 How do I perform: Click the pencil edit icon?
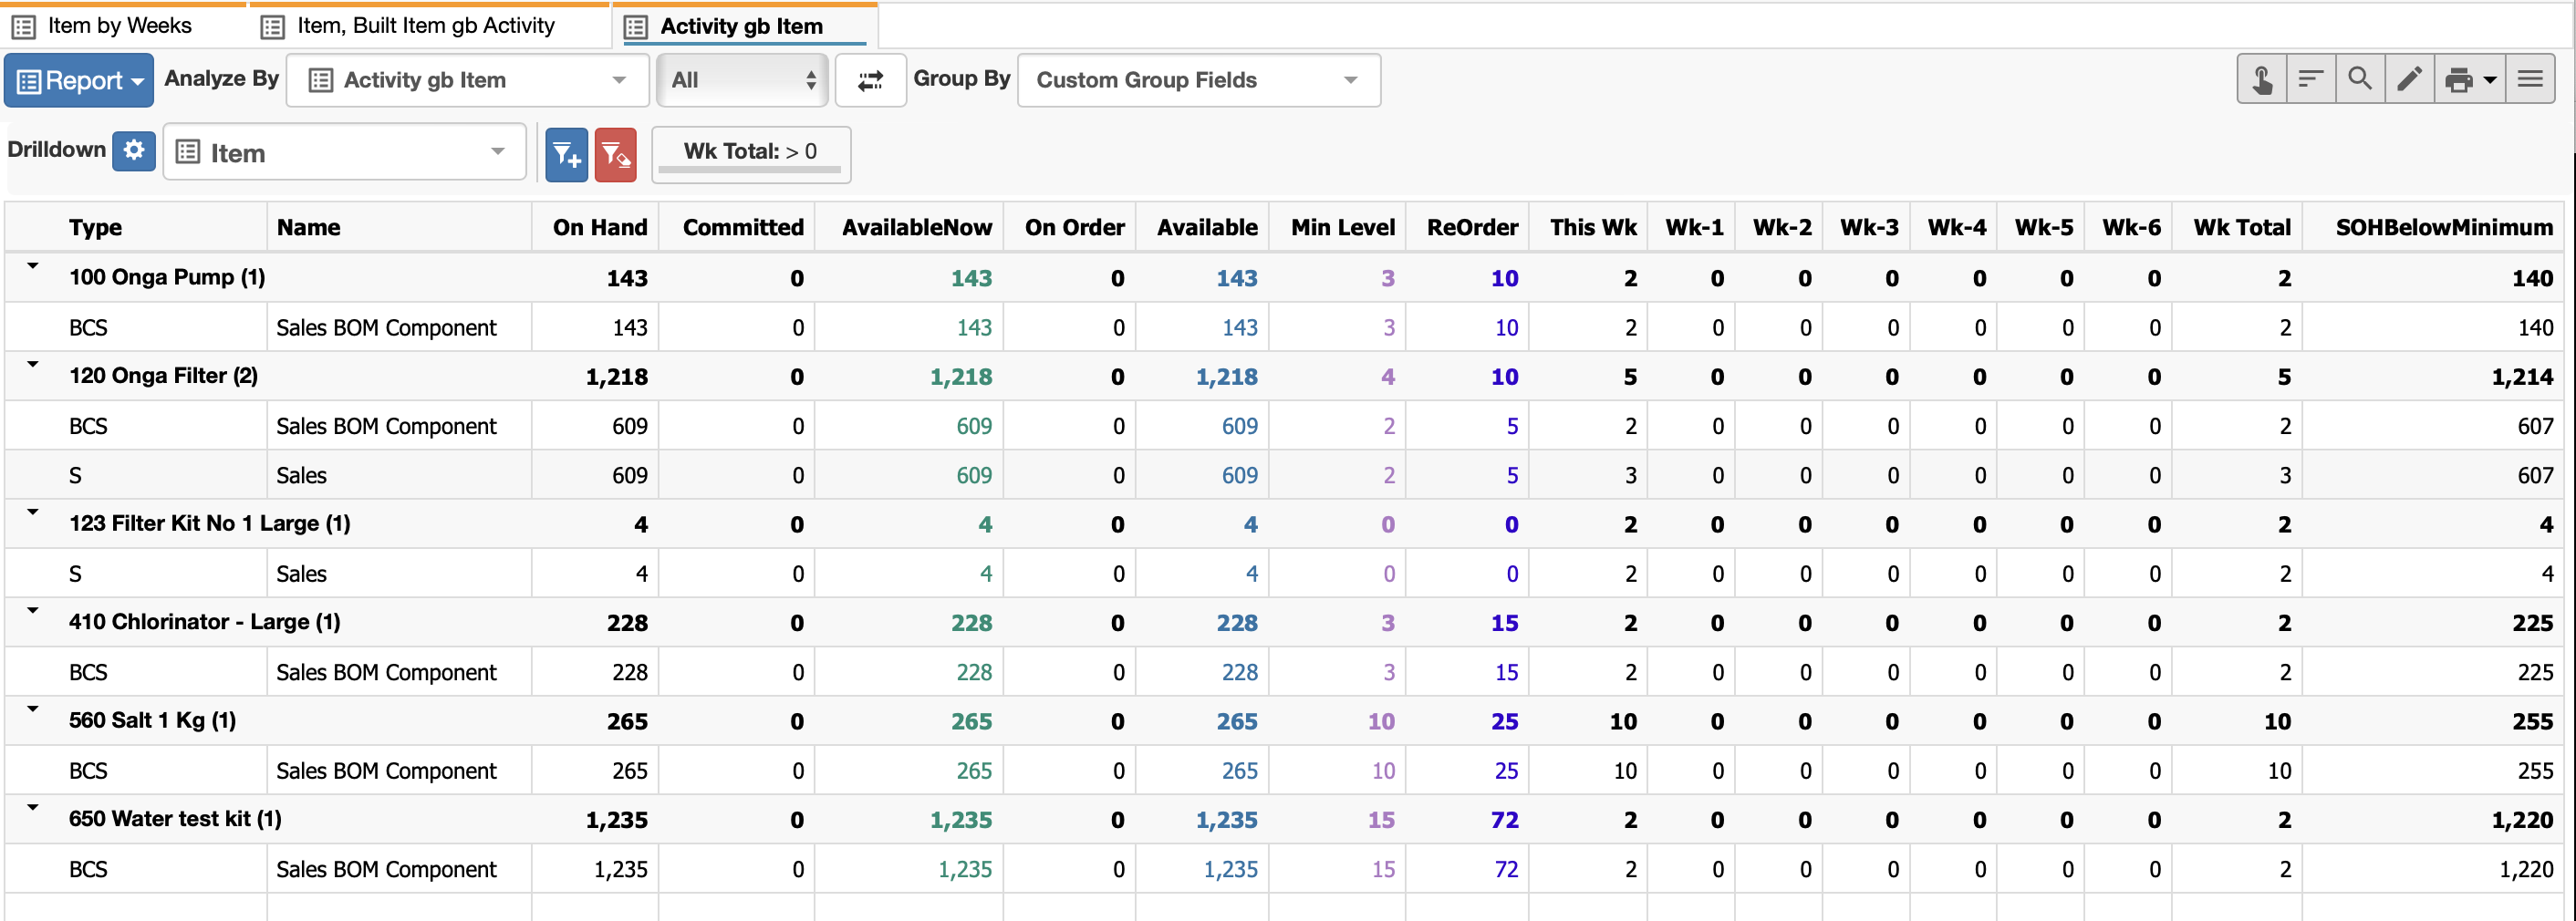[x=2410, y=79]
